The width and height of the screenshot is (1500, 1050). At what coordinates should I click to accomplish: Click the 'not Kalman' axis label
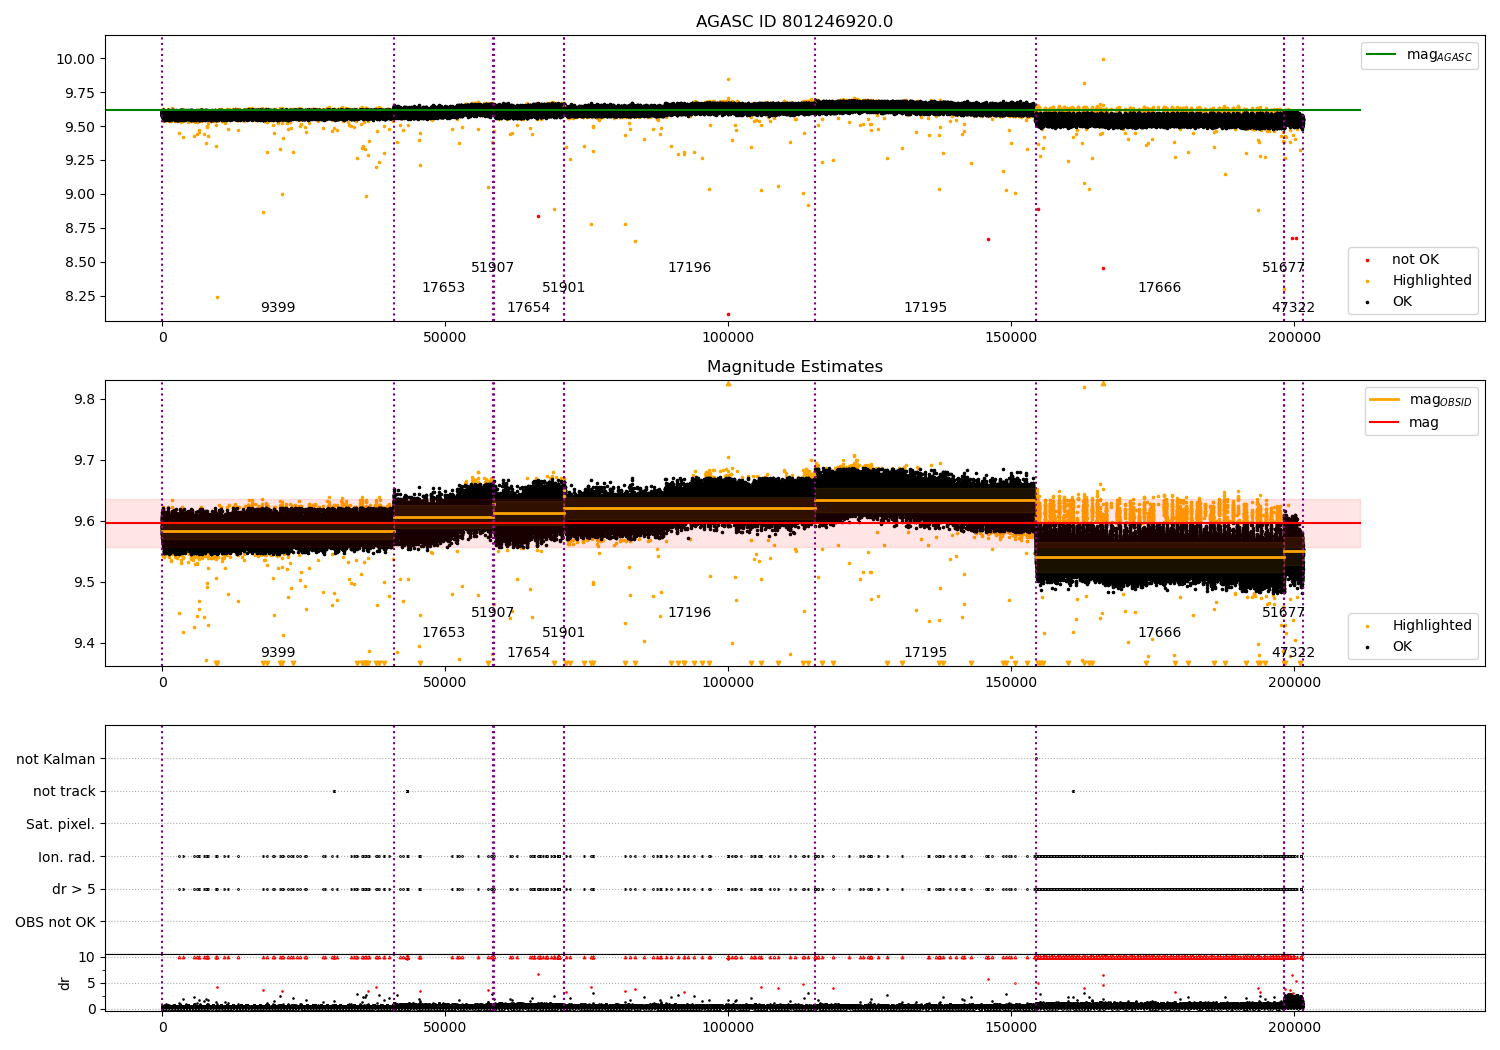[x=56, y=759]
